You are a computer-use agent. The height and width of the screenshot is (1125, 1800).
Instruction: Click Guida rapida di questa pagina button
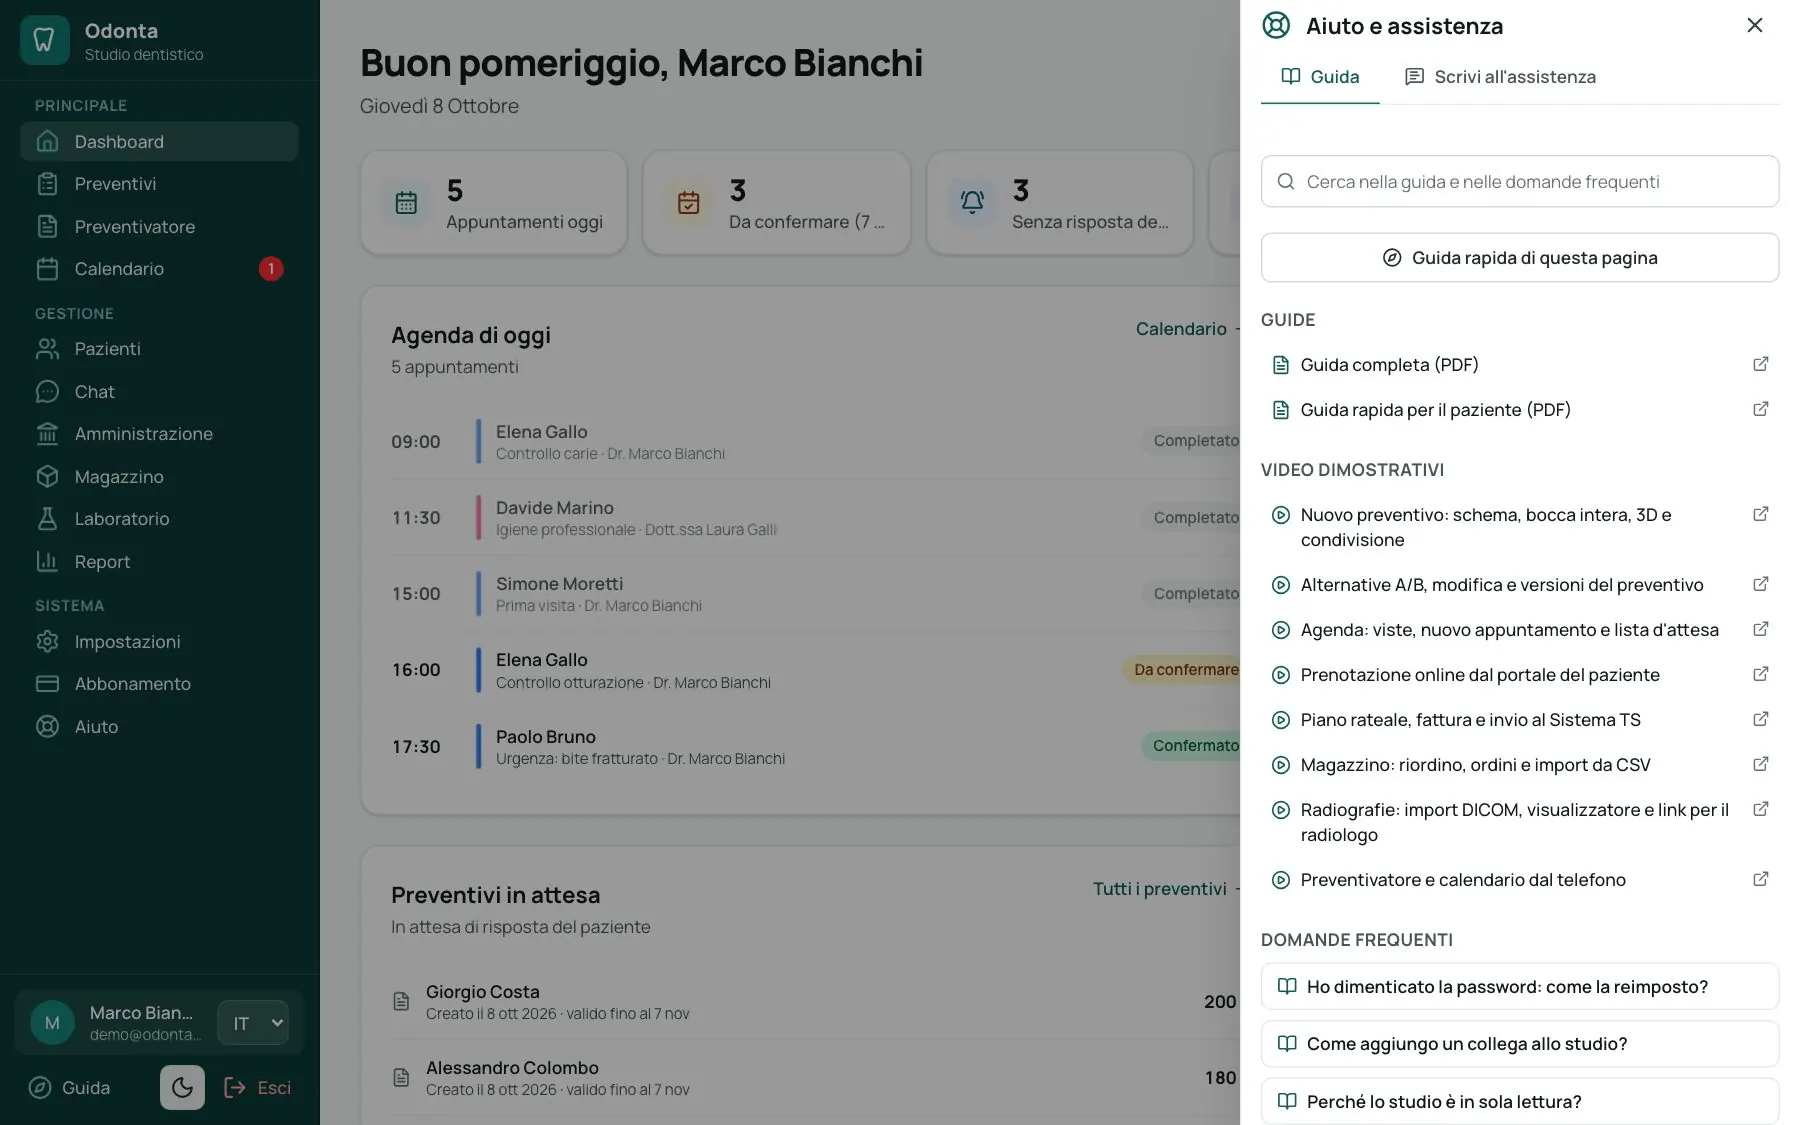tap(1520, 258)
